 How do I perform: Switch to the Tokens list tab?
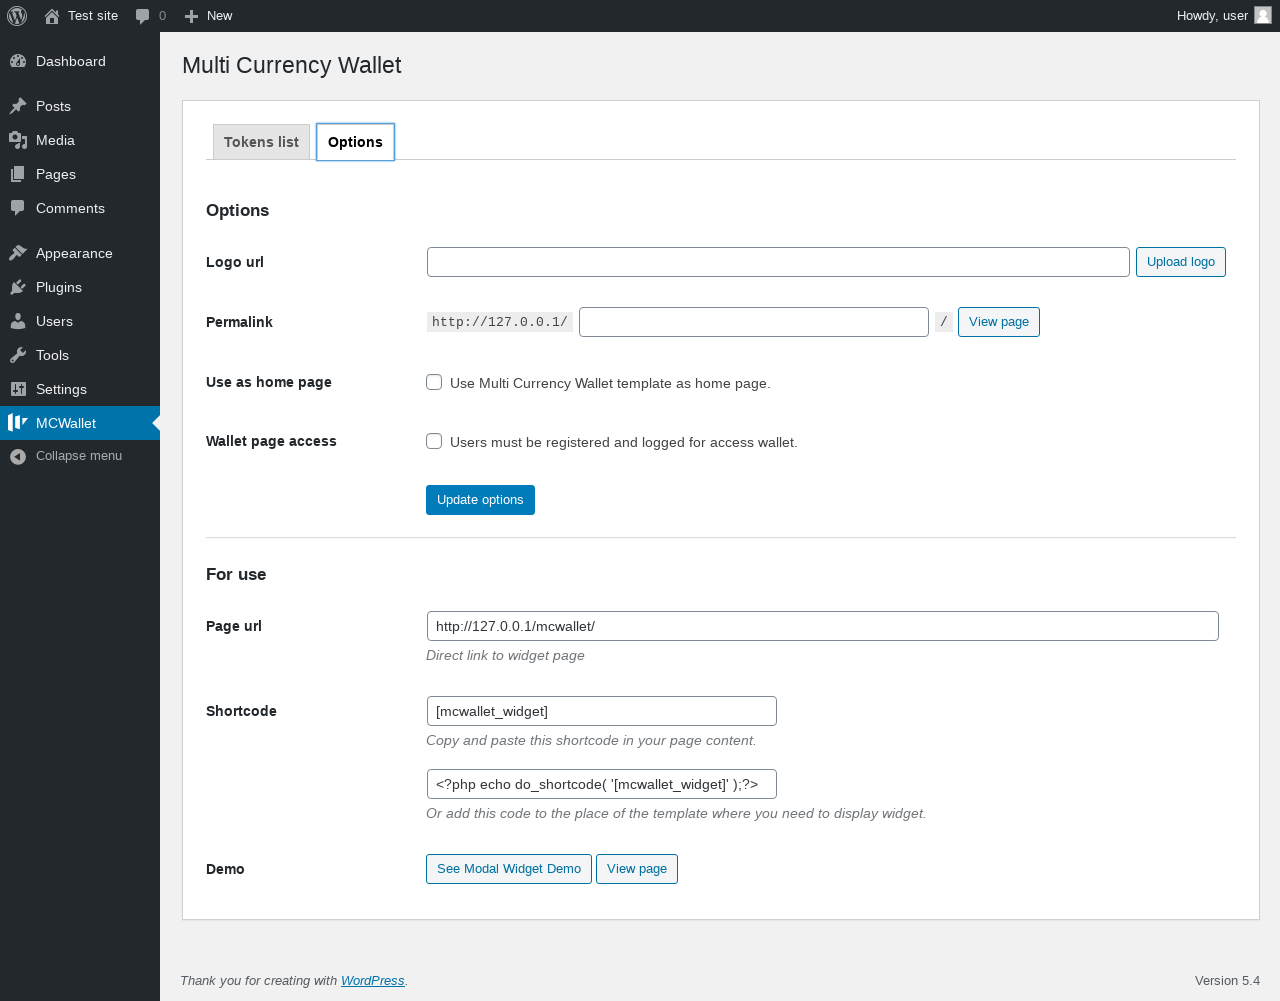click(x=261, y=142)
